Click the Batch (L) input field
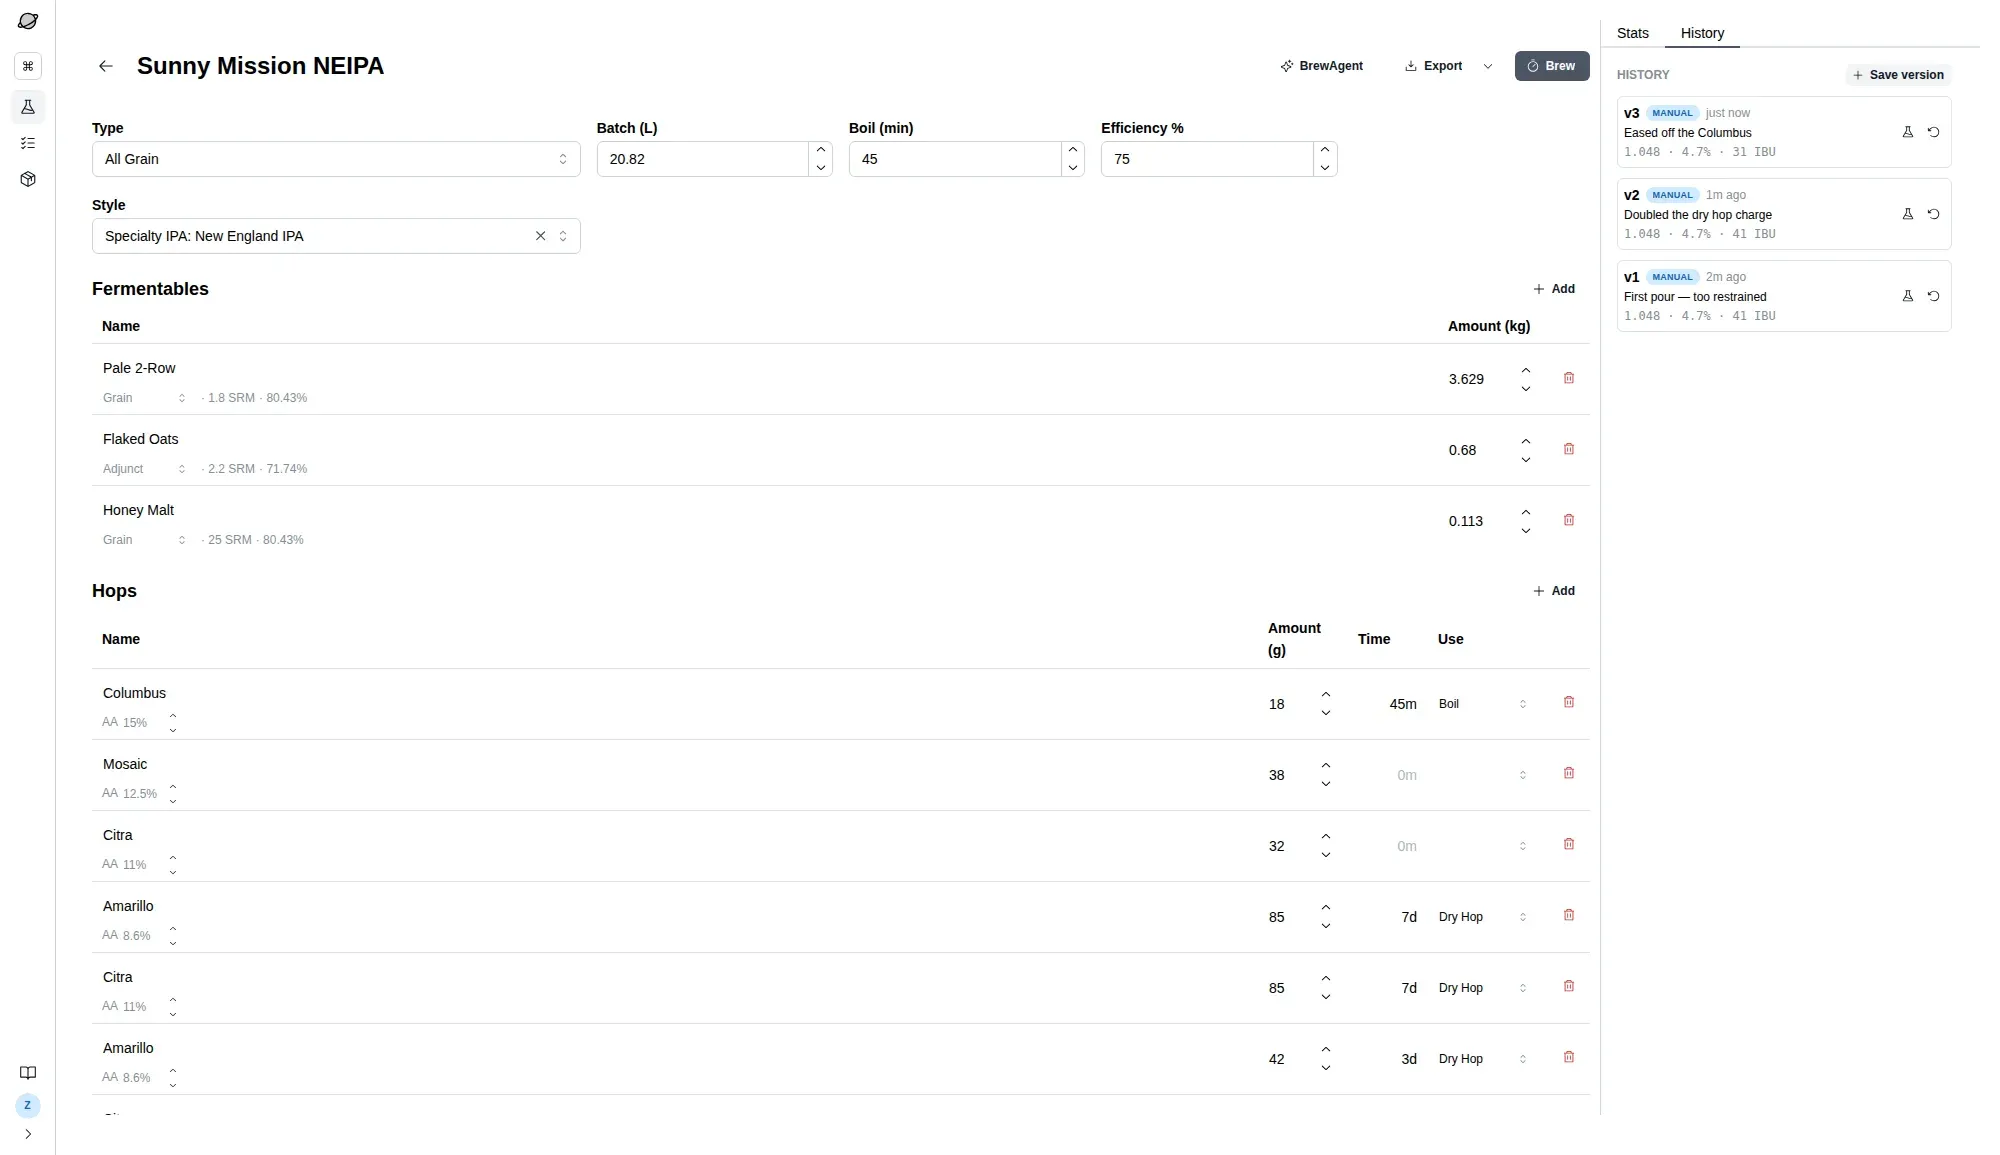Screen dimensions: 2000x1155 [702, 159]
